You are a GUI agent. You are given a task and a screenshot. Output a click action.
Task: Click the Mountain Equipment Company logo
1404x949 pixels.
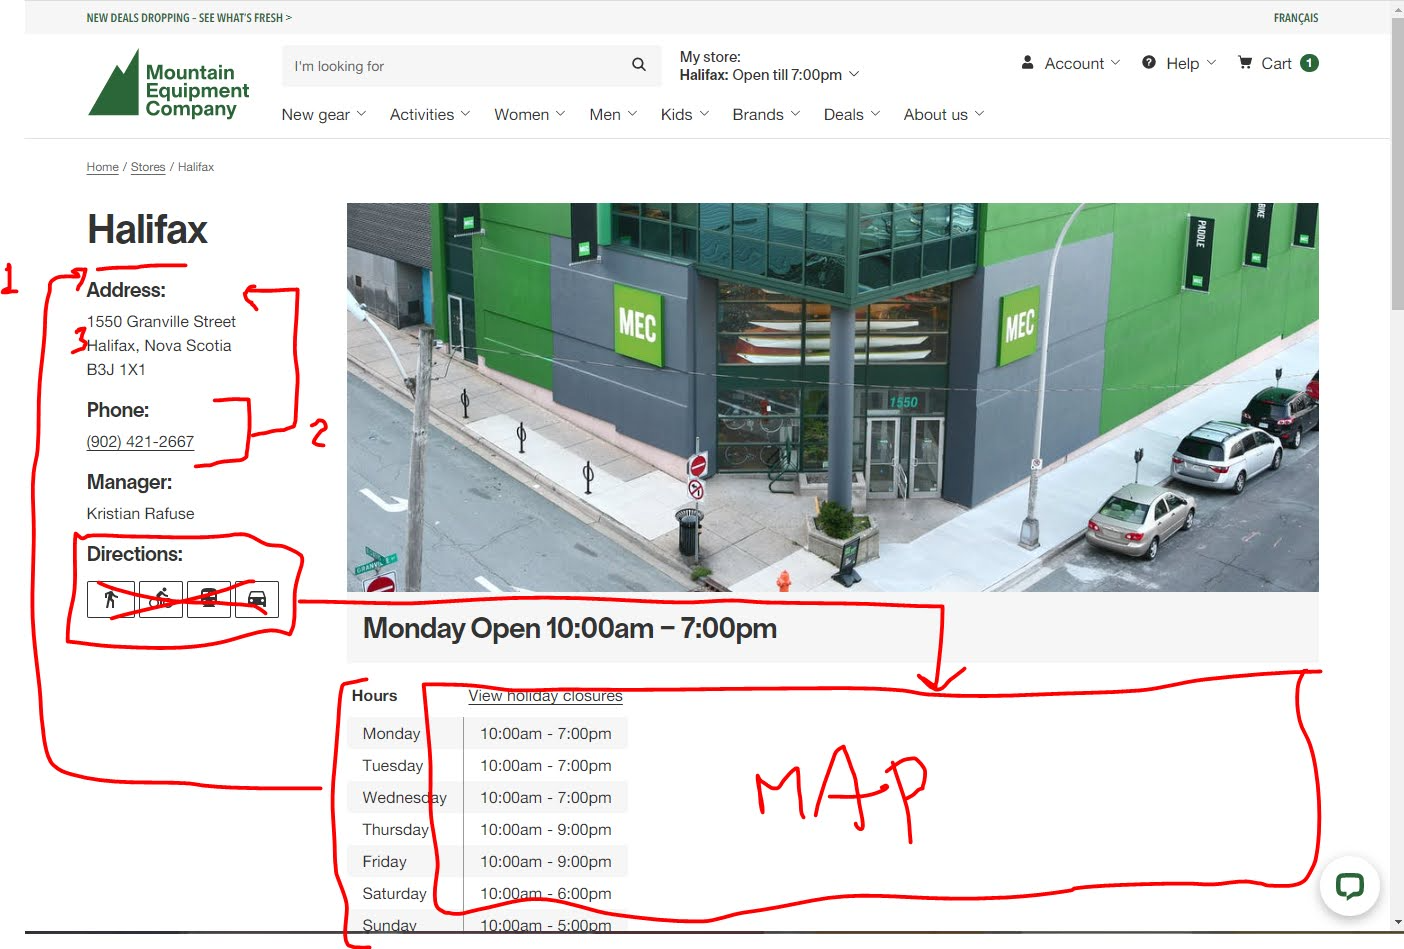(x=168, y=85)
